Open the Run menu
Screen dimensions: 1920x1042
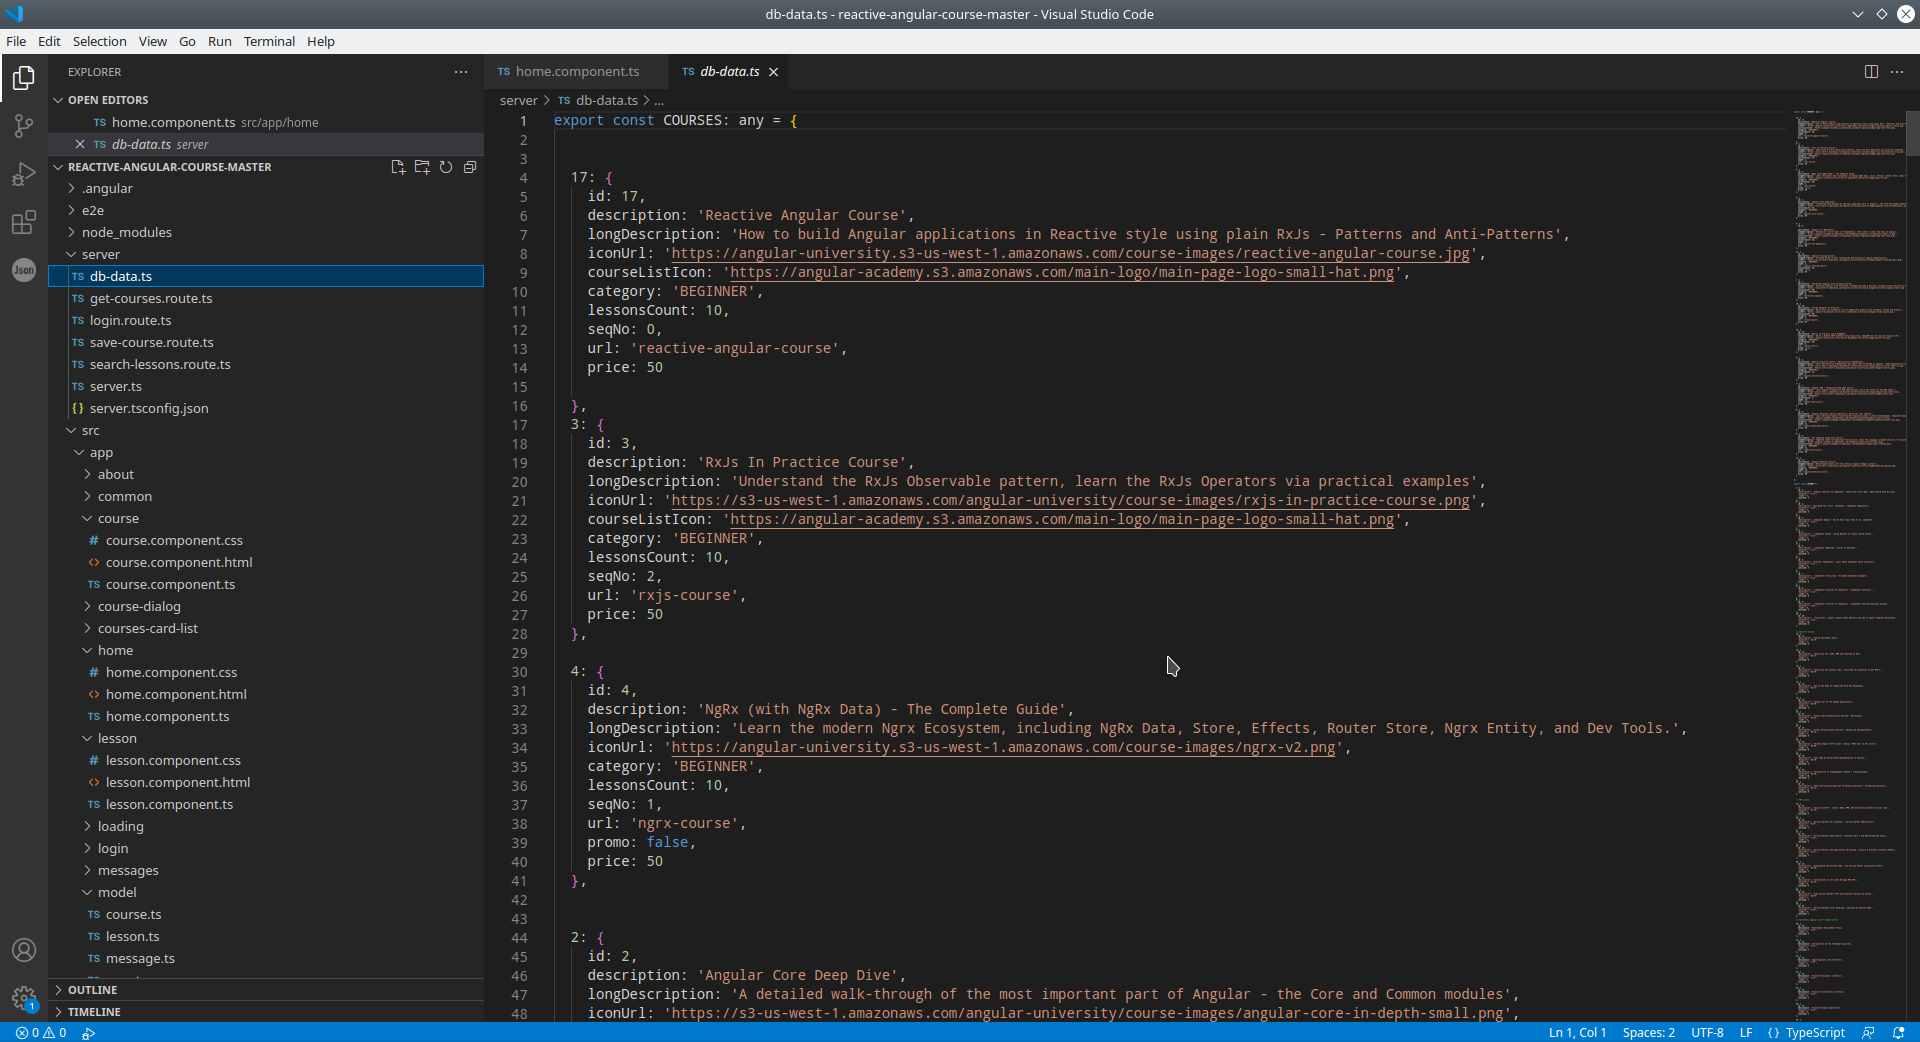[220, 41]
